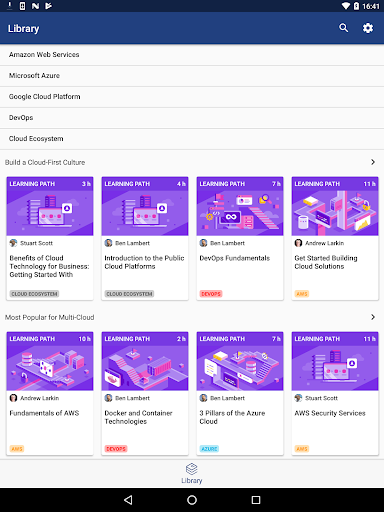This screenshot has width=384, height=512.
Task: Expand Build a Cloud-First Culture chevron
Action: coord(373,162)
